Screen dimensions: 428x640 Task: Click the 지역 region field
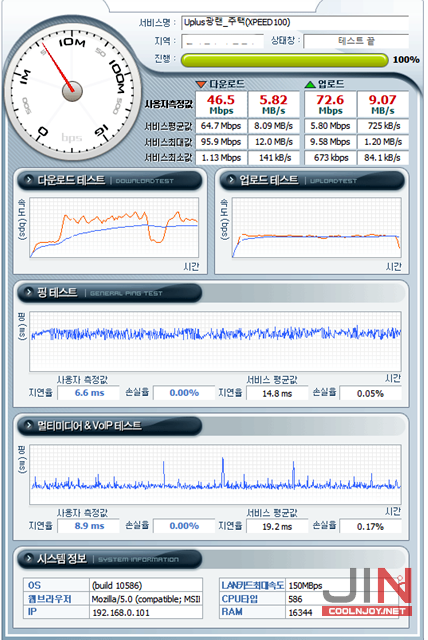click(x=222, y=42)
